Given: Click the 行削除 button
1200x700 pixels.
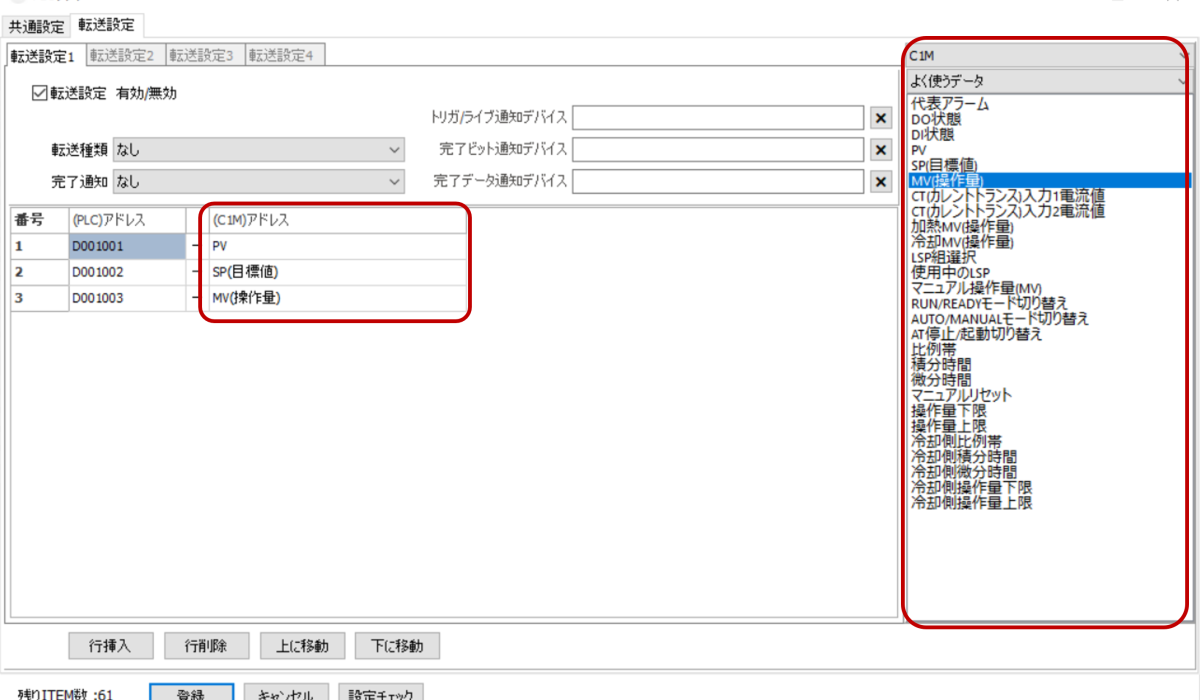Looking at the screenshot, I should click(x=205, y=645).
